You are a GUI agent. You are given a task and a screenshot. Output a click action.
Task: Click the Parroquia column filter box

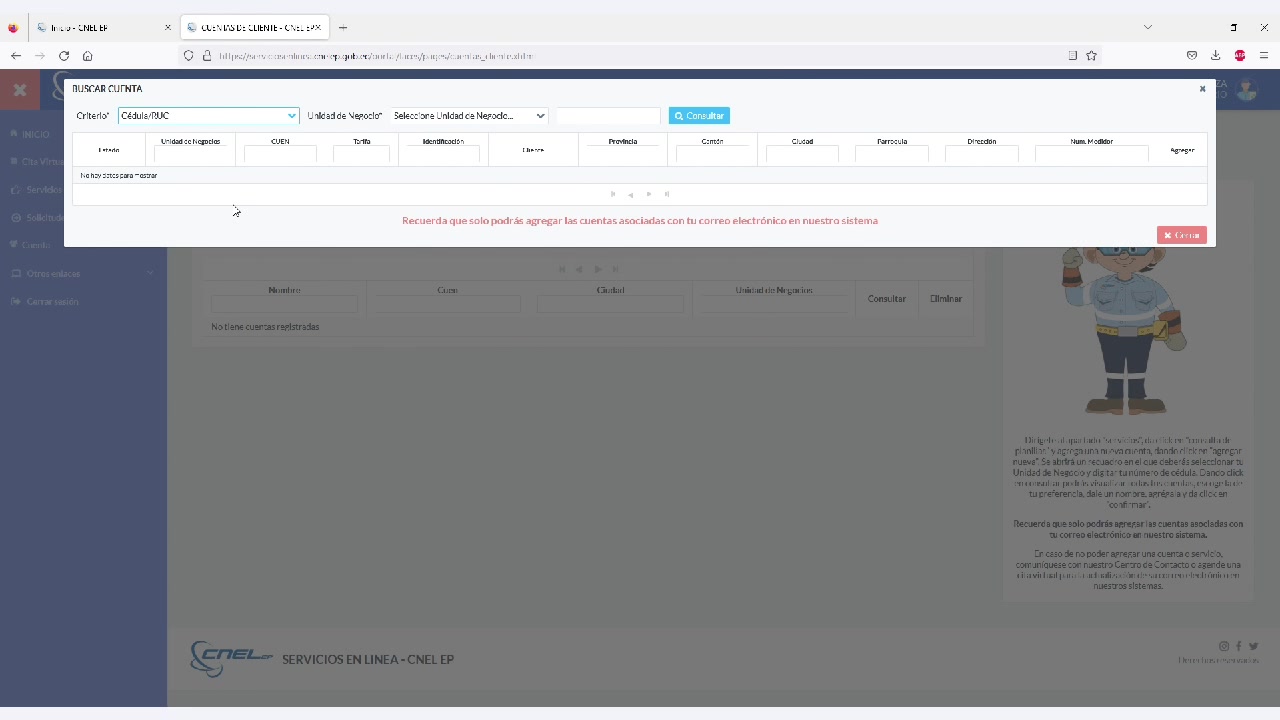pyautogui.click(x=892, y=154)
